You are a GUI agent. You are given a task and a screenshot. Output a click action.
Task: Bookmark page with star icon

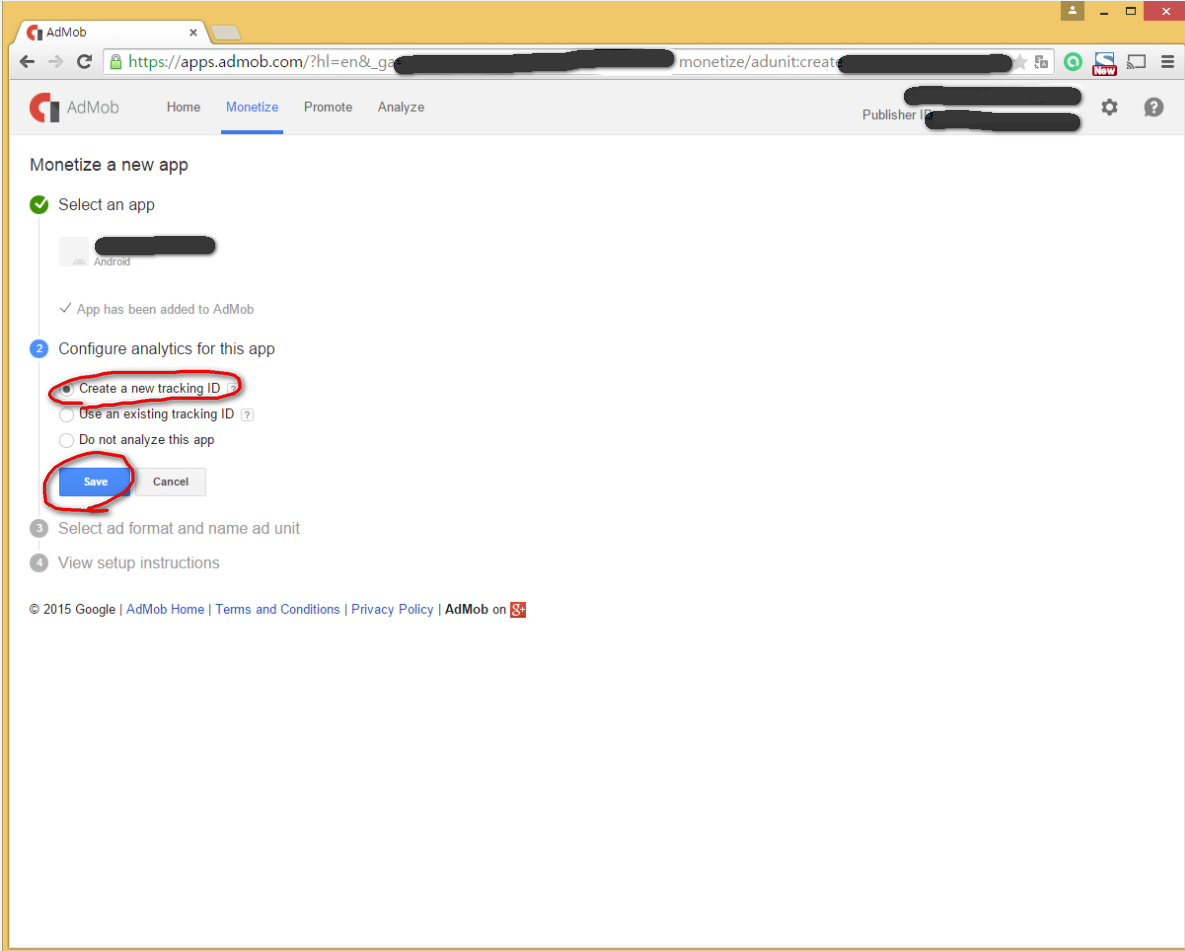coord(1020,62)
